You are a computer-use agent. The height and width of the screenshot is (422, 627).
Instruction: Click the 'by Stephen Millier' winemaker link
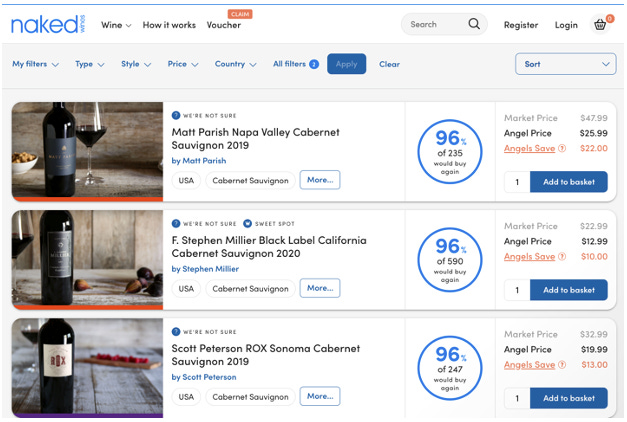[205, 269]
